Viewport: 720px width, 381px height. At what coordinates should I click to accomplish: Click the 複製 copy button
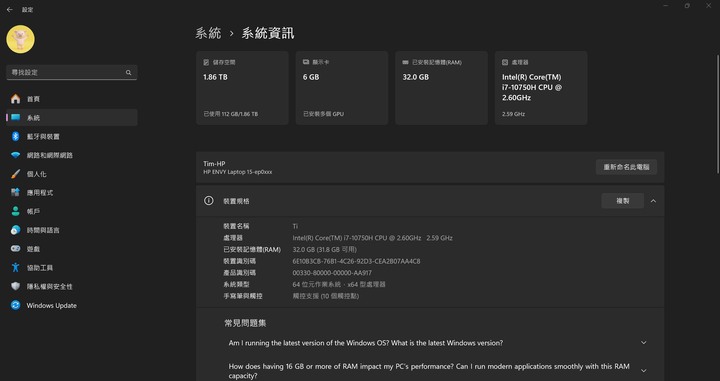coord(623,201)
